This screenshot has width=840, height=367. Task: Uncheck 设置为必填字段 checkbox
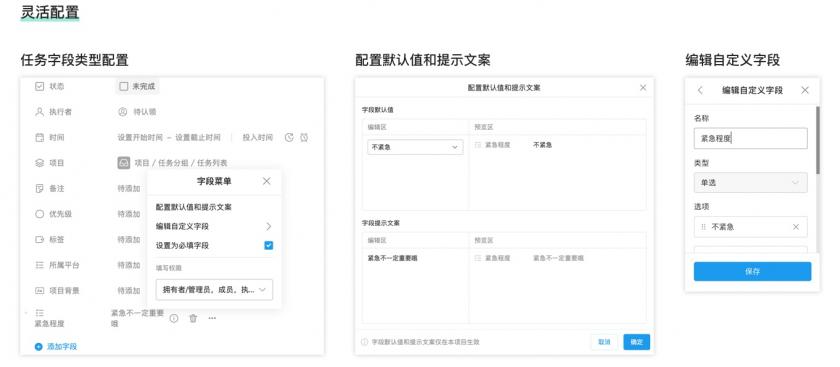pyautogui.click(x=268, y=245)
